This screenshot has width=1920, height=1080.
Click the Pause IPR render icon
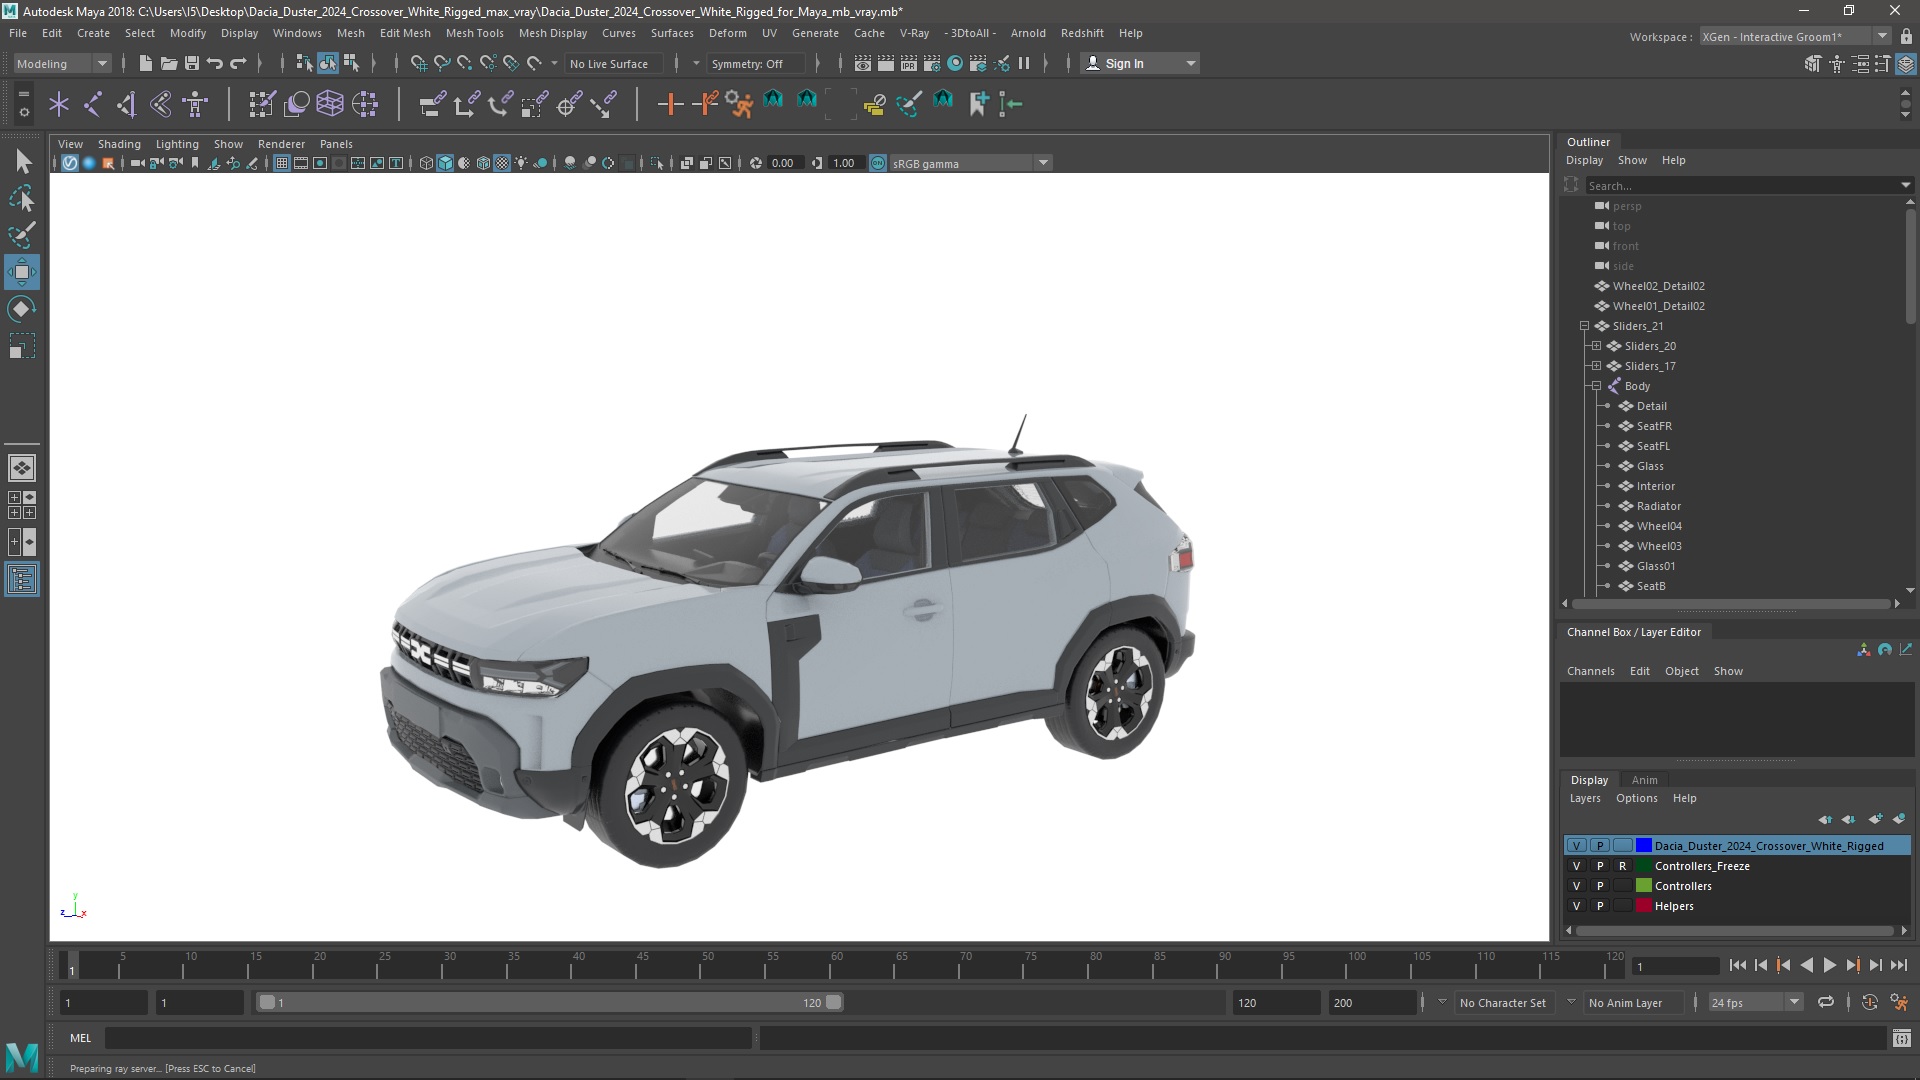[1024, 63]
